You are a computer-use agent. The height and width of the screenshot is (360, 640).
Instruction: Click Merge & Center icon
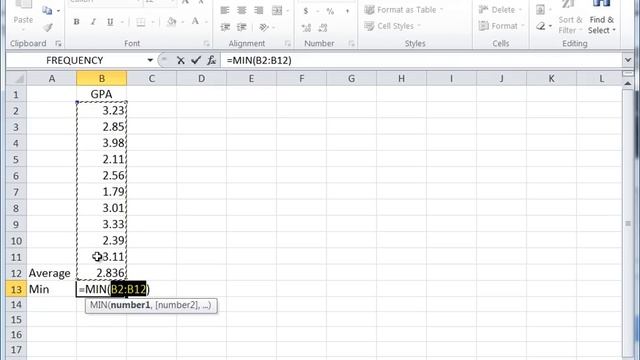277,10
